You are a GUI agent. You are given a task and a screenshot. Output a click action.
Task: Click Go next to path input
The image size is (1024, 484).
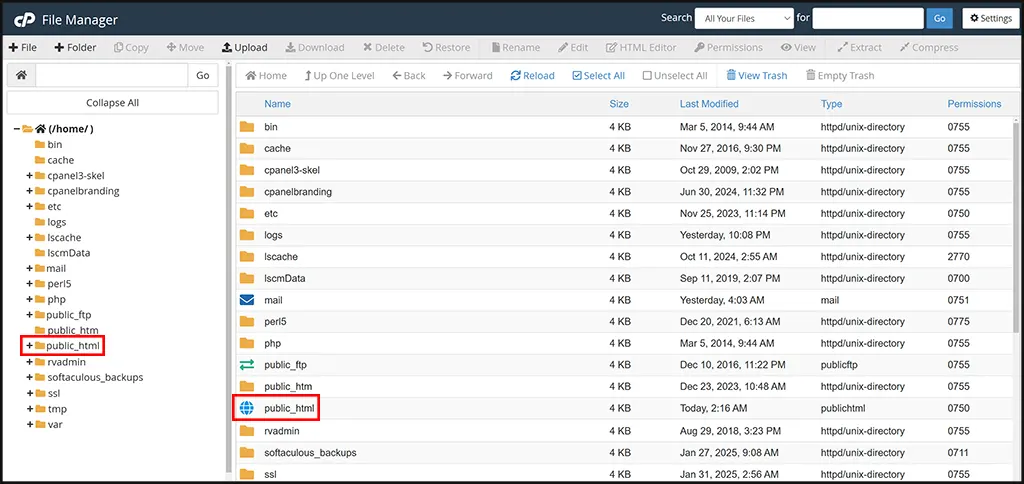[203, 75]
